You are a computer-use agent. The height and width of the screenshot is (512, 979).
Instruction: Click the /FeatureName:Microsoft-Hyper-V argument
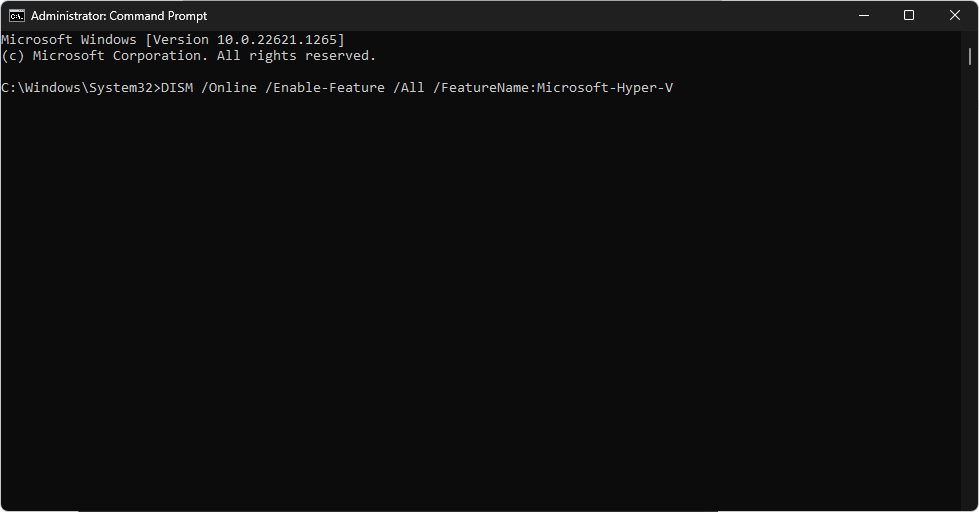point(553,88)
